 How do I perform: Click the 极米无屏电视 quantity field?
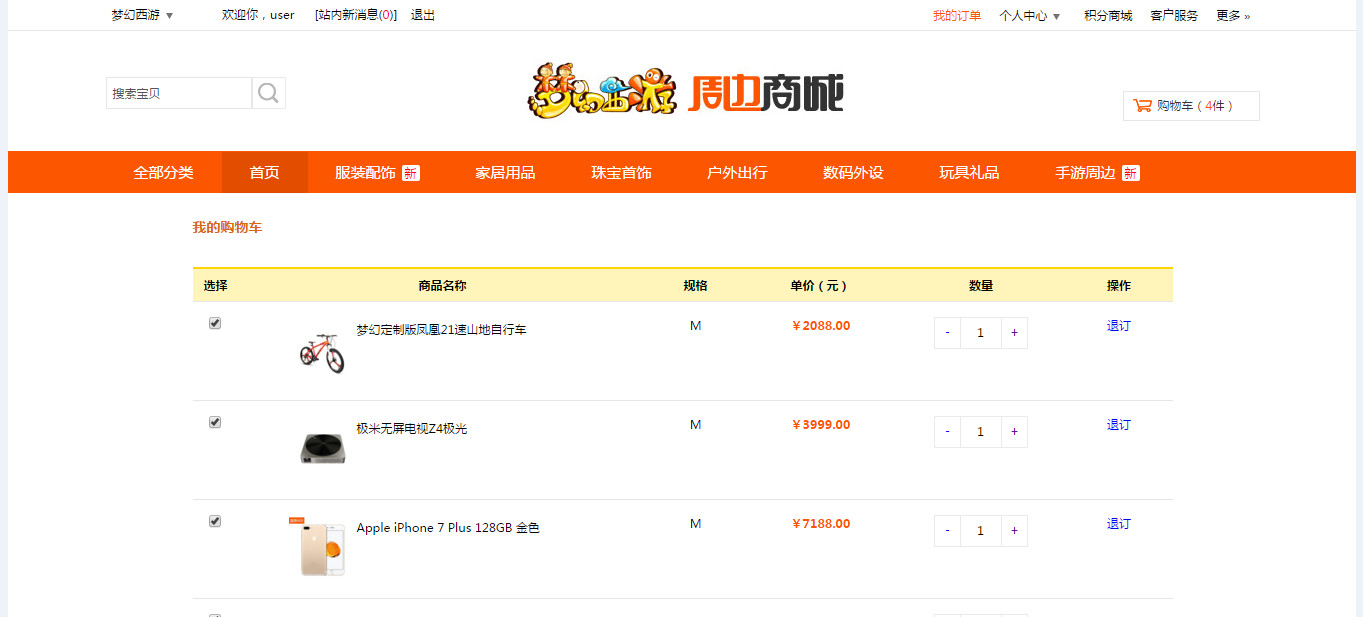pyautogui.click(x=980, y=432)
